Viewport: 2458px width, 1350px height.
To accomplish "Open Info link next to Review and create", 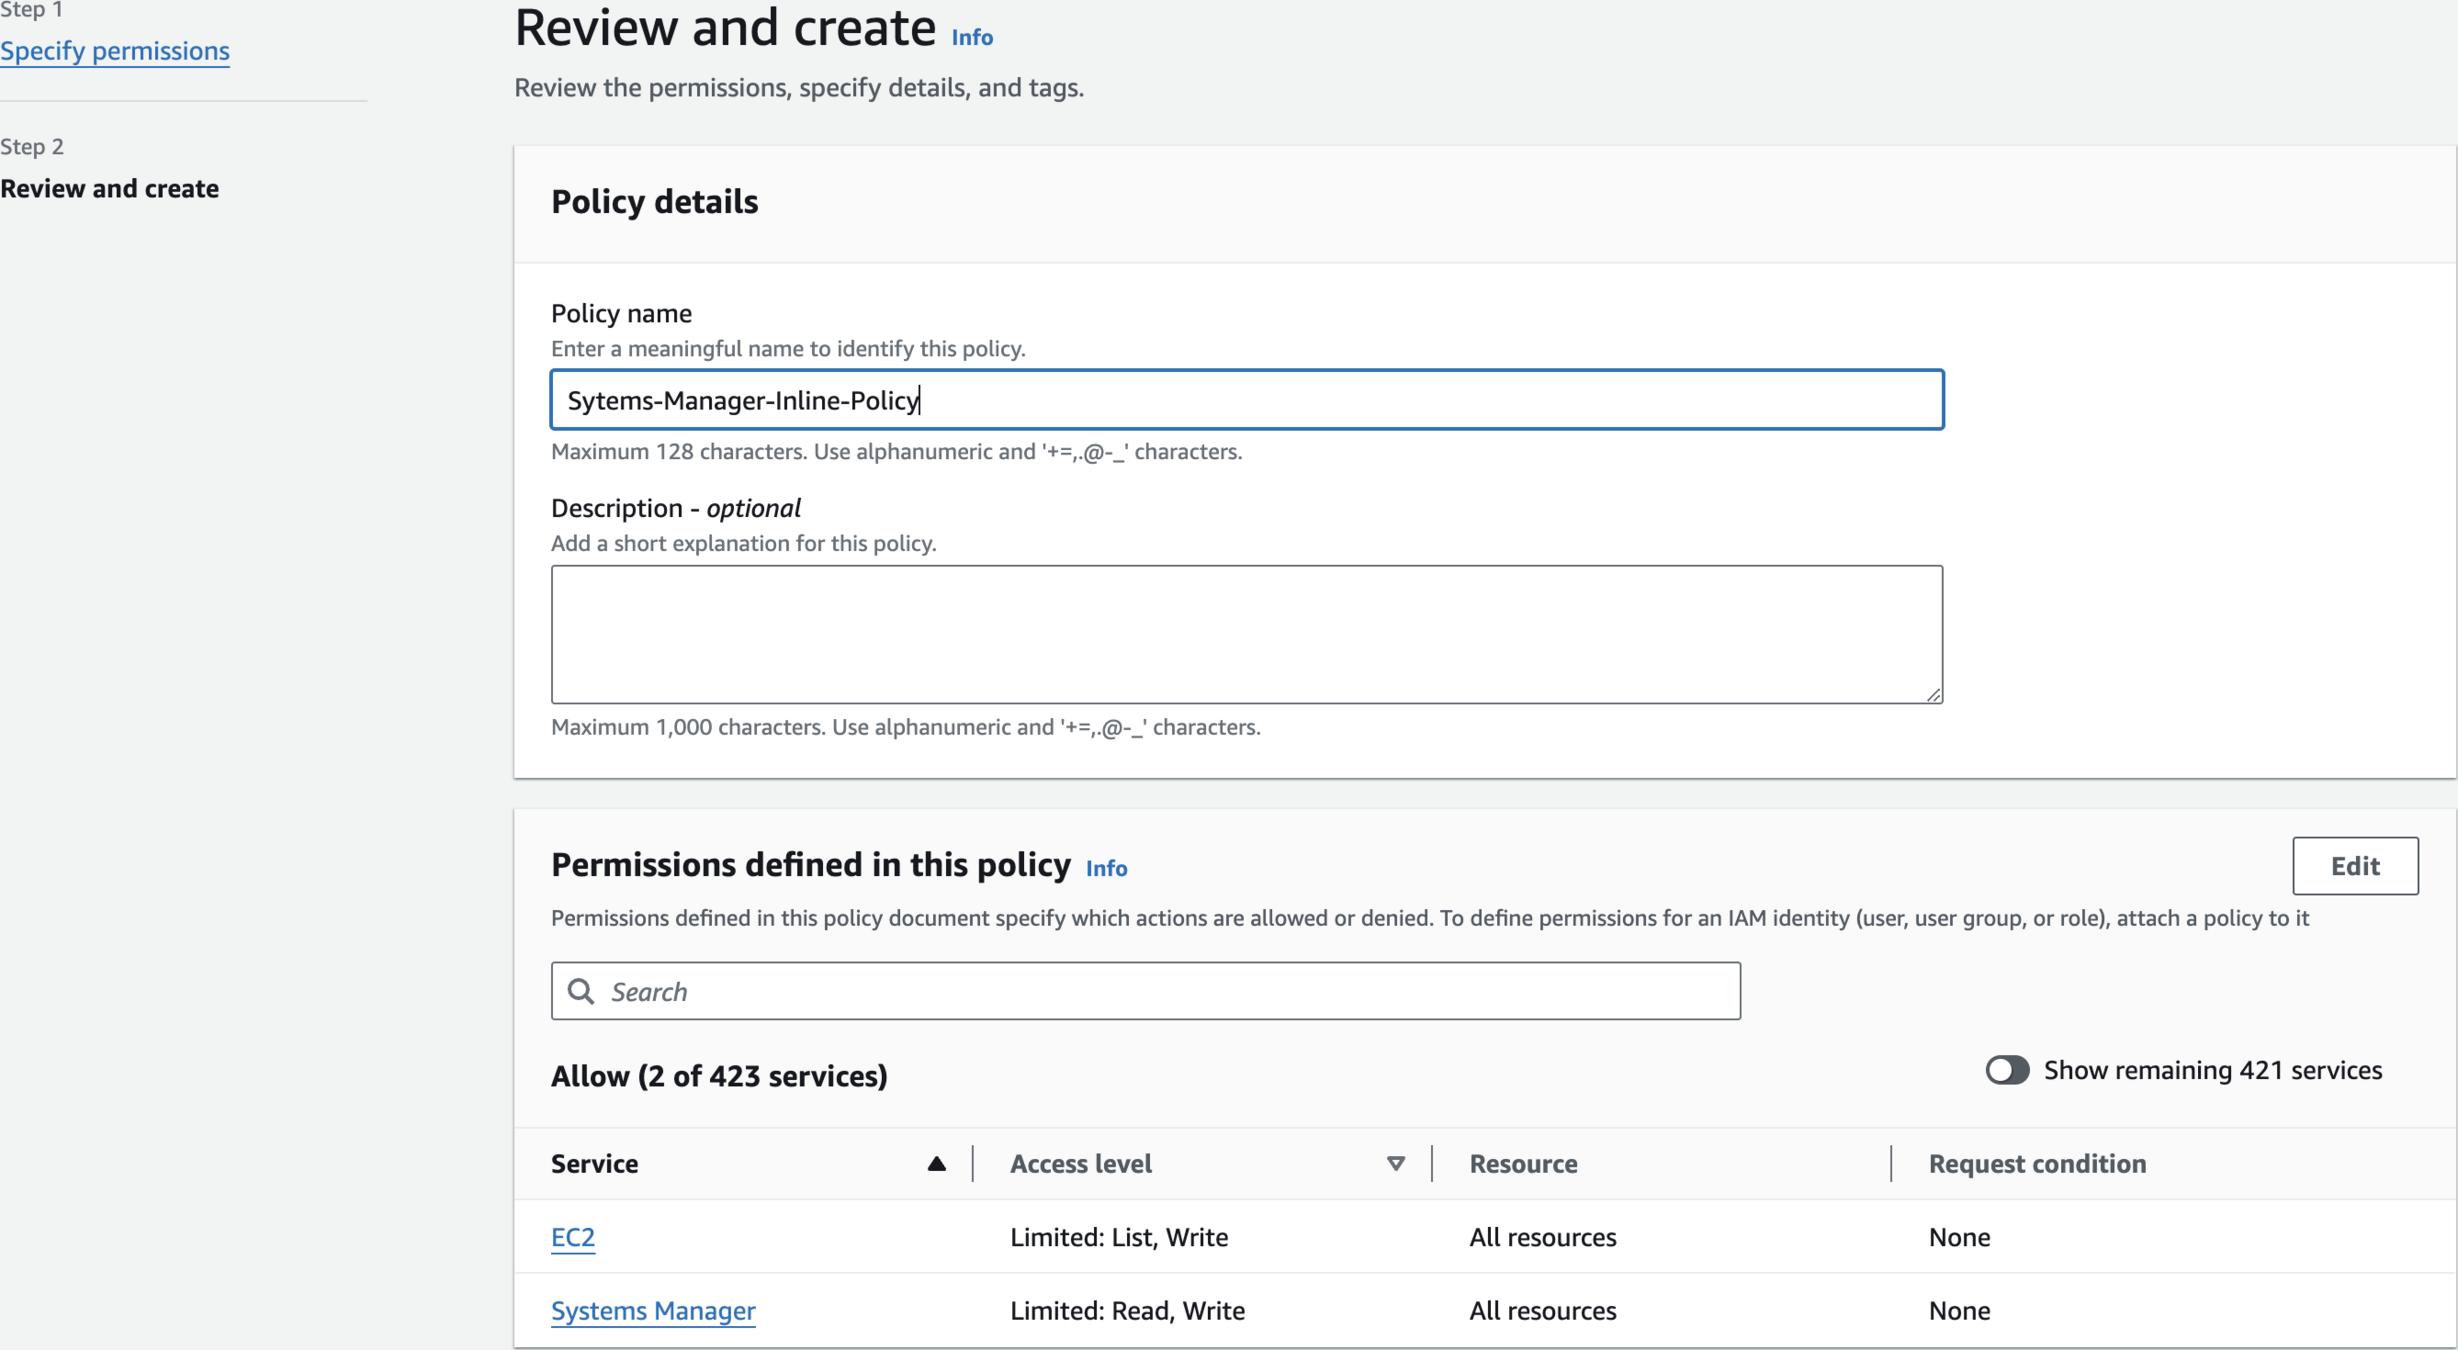I will click(x=971, y=37).
